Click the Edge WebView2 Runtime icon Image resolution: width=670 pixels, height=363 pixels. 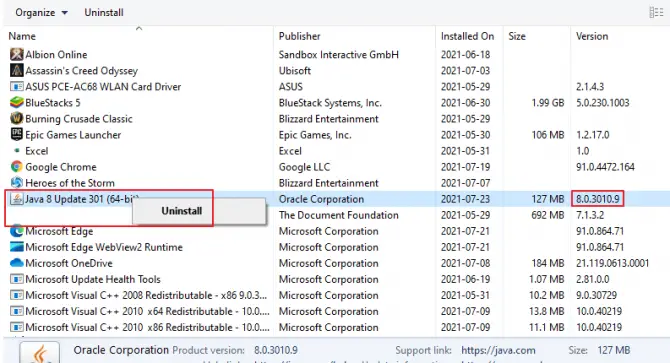click(x=16, y=247)
